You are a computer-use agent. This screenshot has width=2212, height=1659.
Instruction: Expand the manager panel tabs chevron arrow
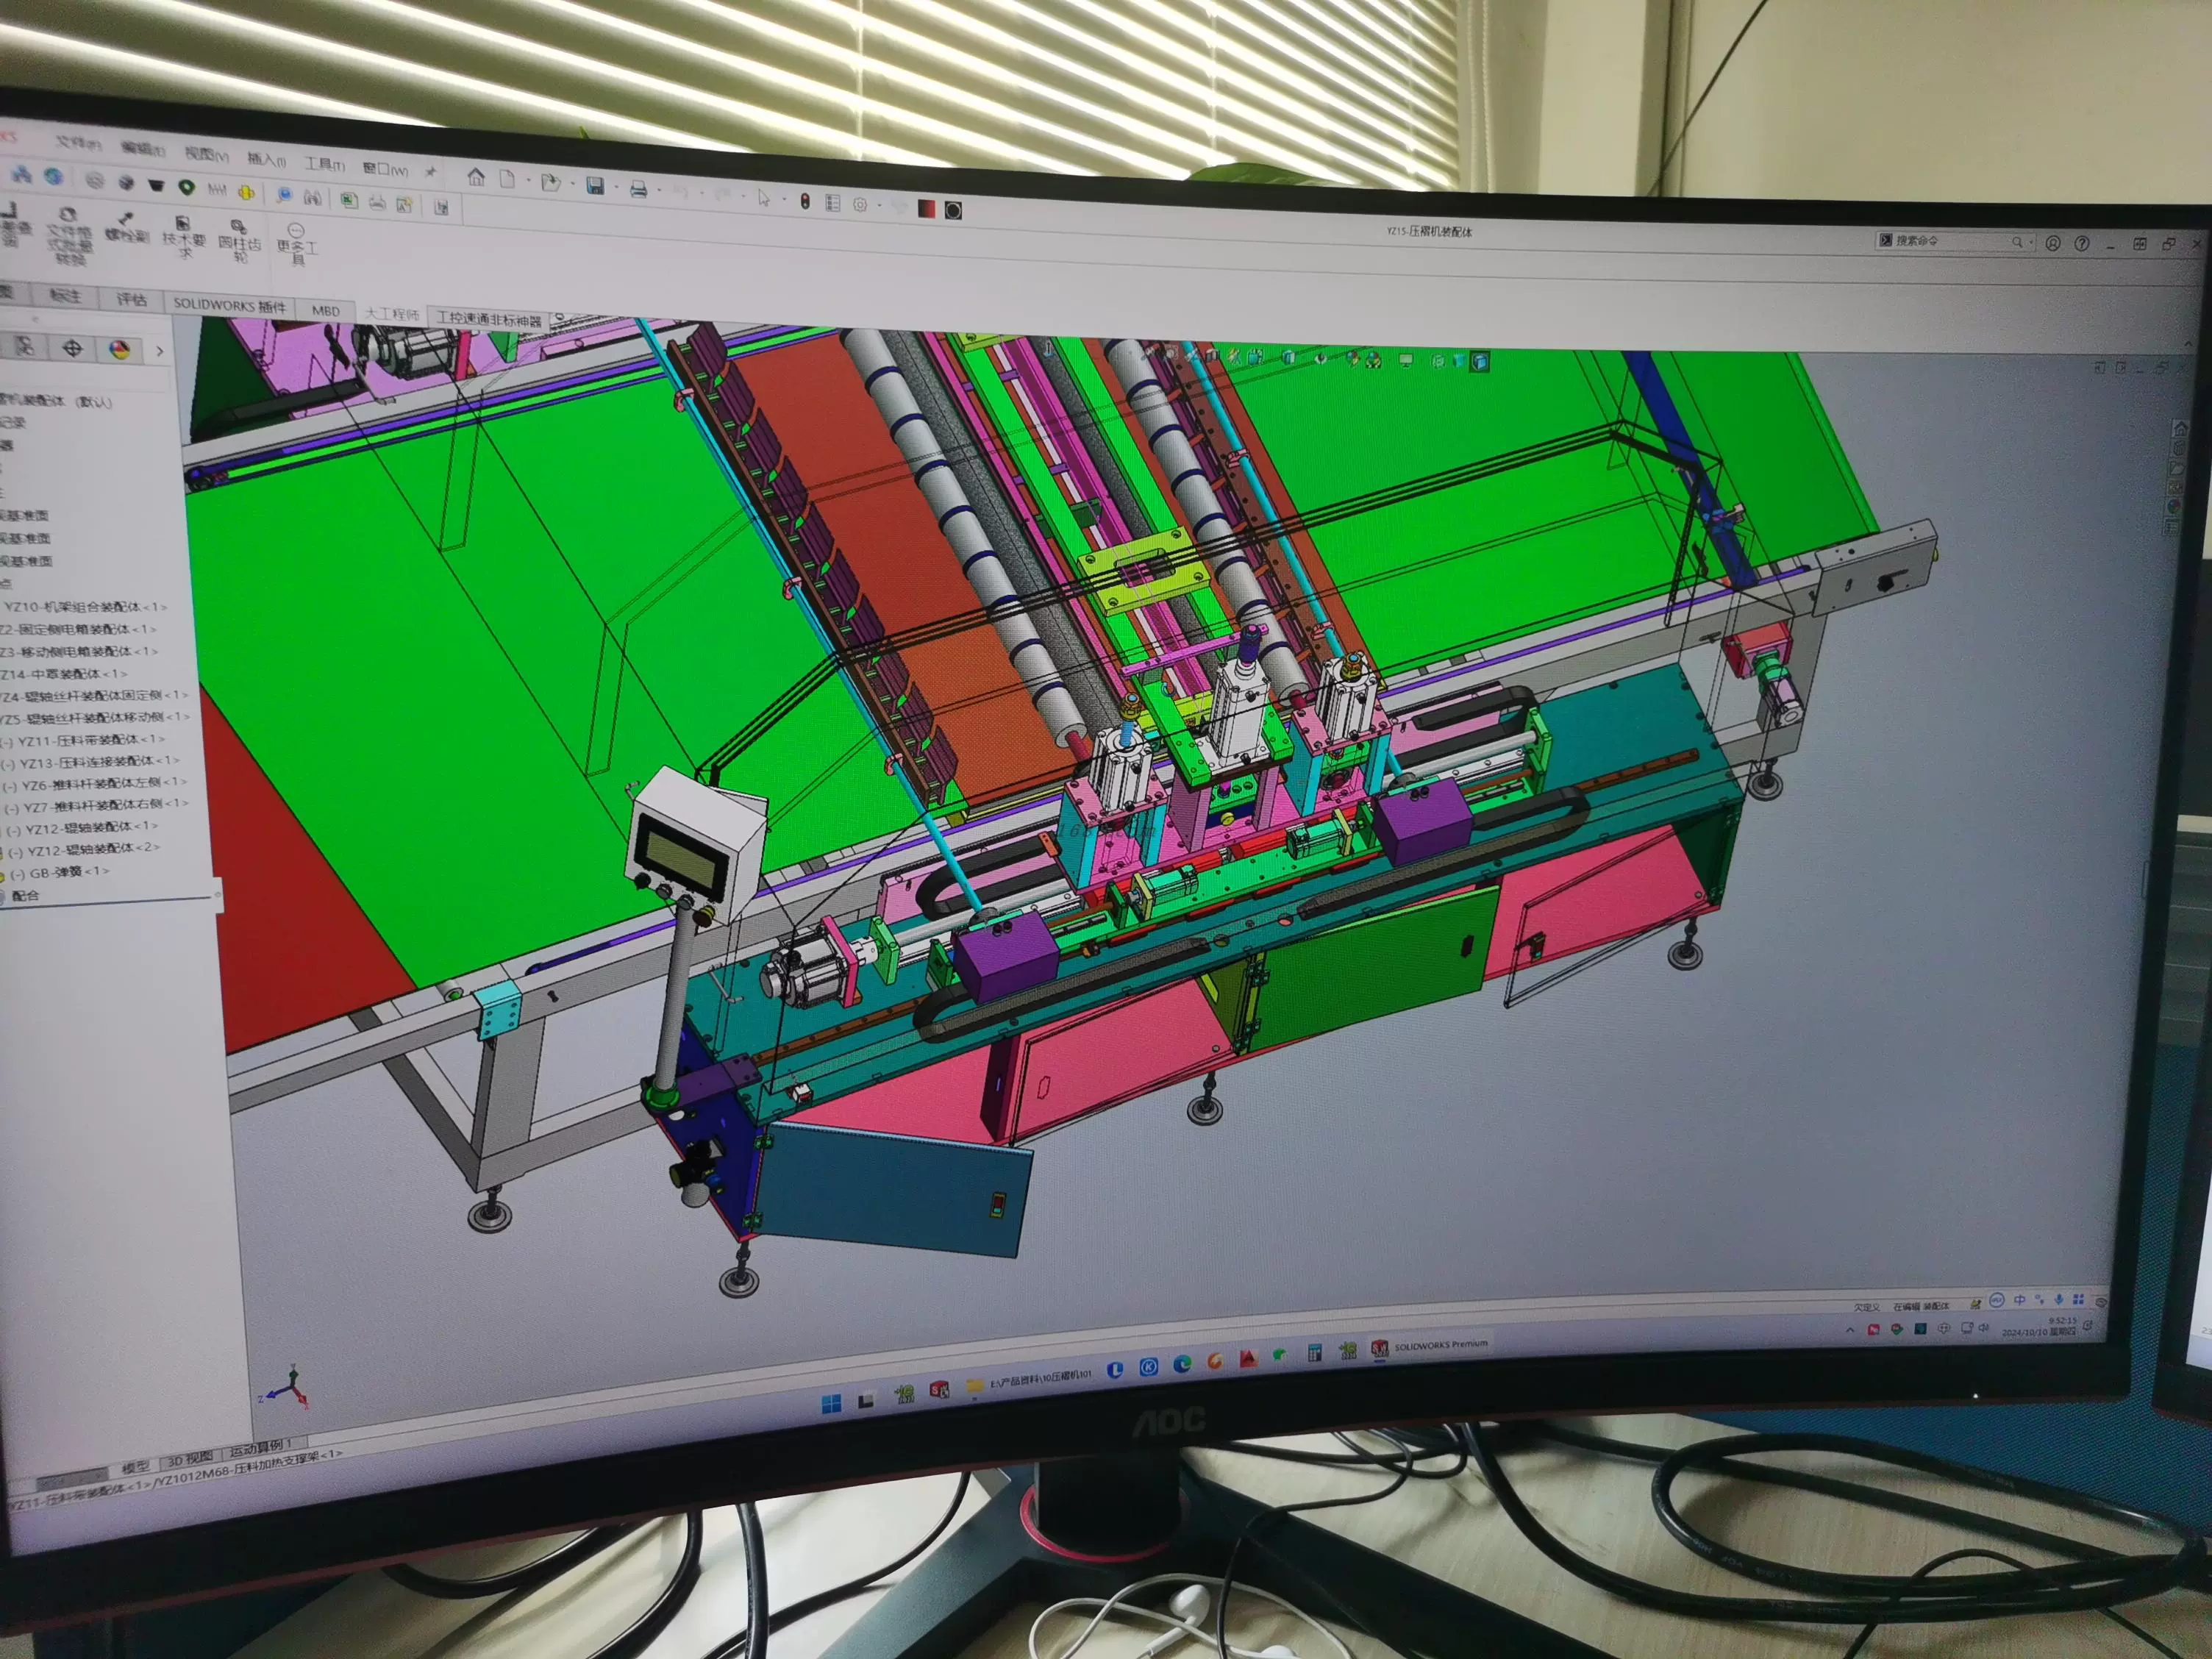159,351
